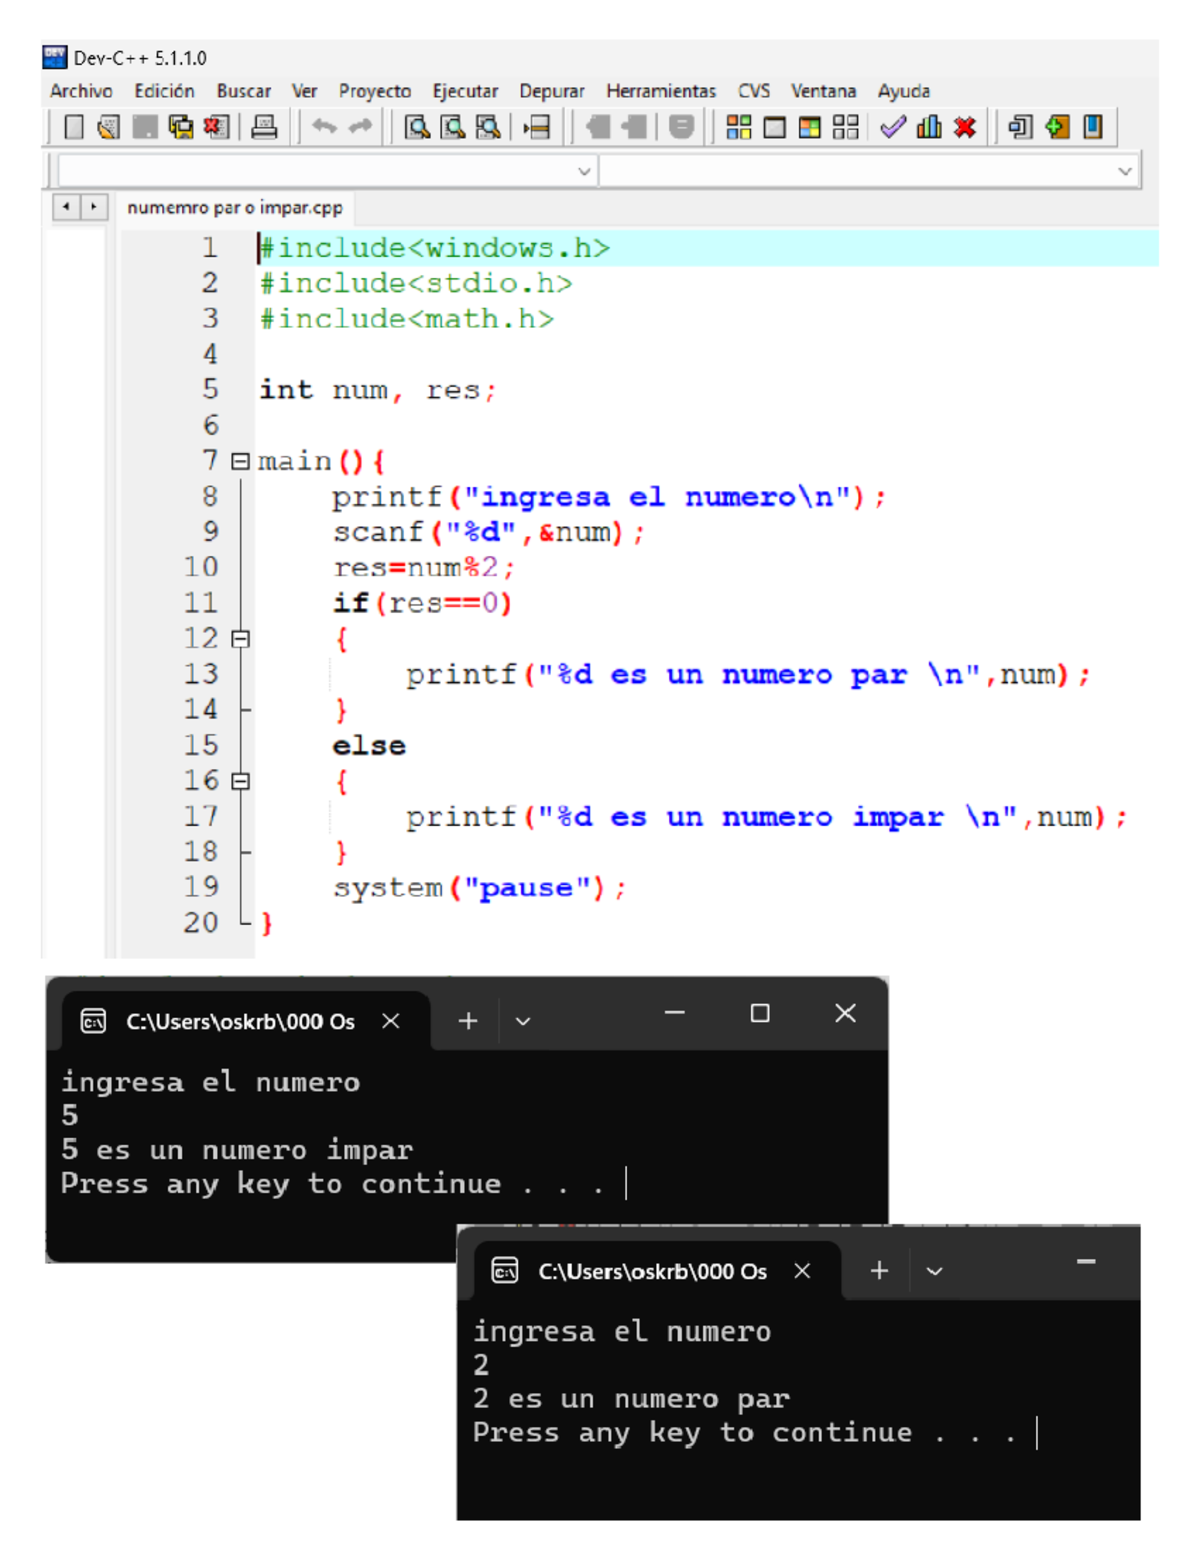Click the Compile icon with colored squares
Screen dimensions: 1200x1553
pyautogui.click(x=738, y=127)
